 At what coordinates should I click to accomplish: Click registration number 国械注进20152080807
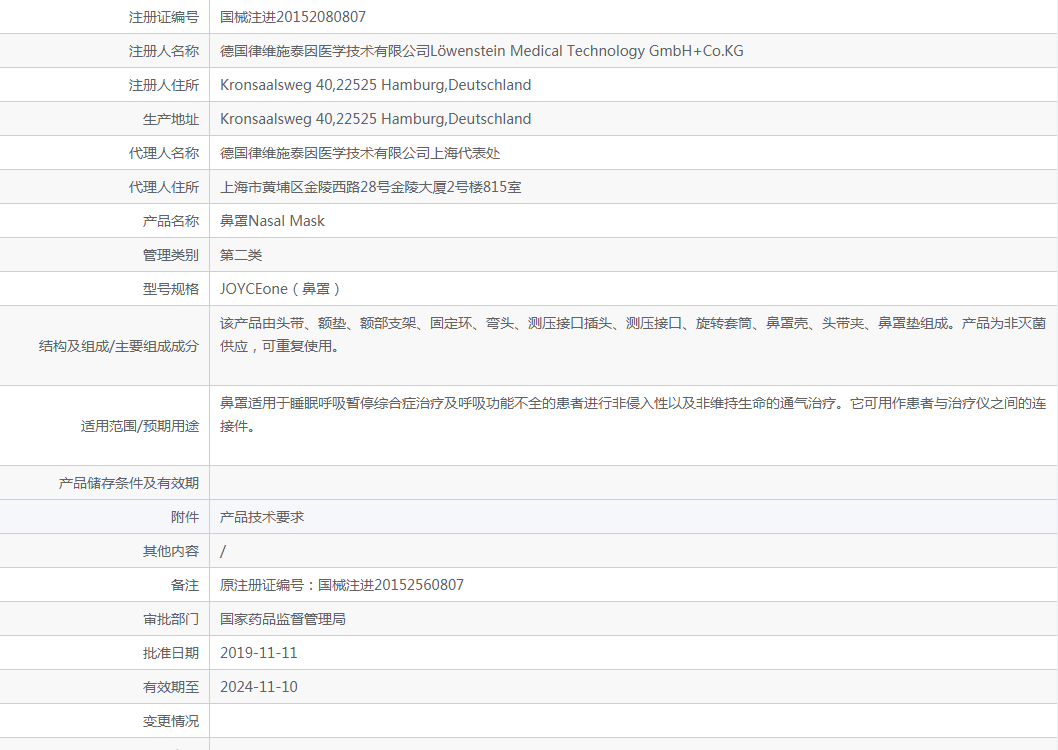293,17
